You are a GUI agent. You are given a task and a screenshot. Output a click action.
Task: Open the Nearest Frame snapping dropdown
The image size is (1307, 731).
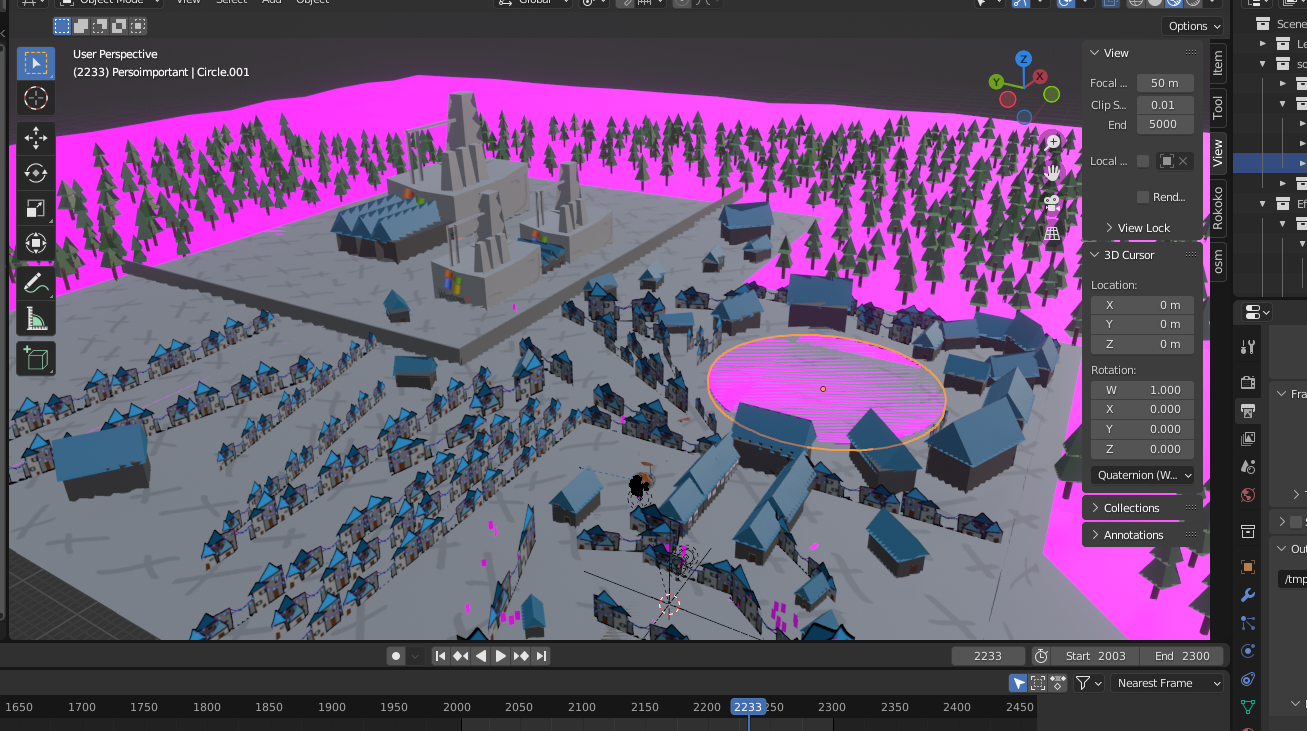[x=1167, y=683]
